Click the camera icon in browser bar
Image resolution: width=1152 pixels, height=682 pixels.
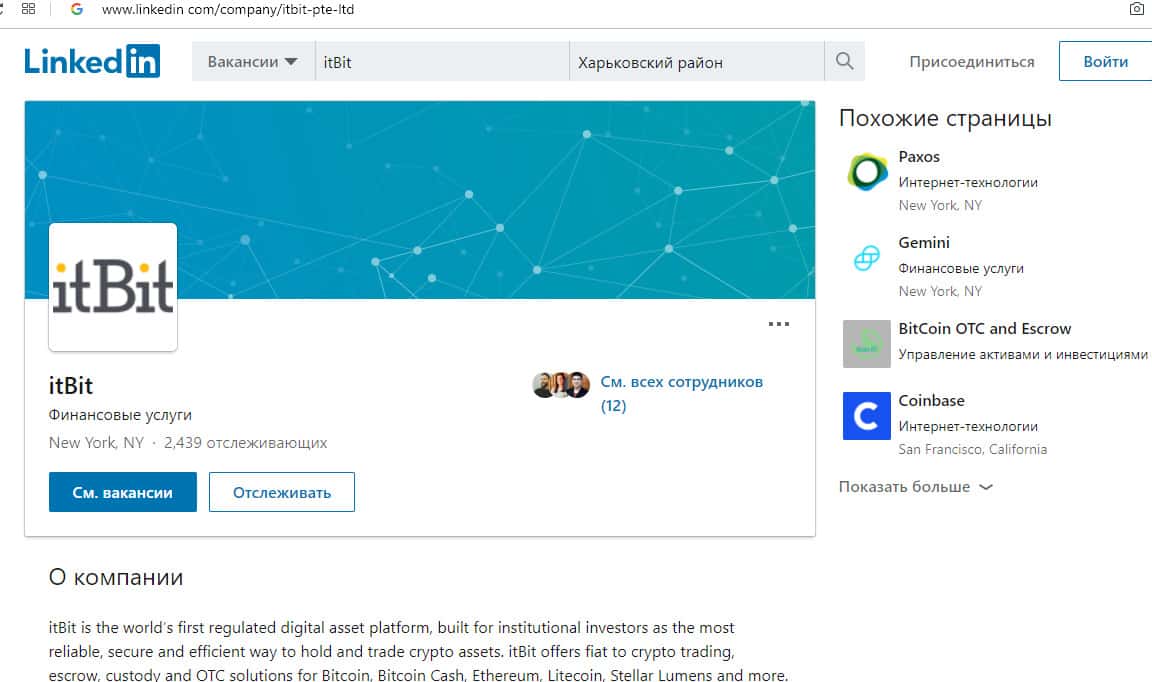(x=1136, y=10)
